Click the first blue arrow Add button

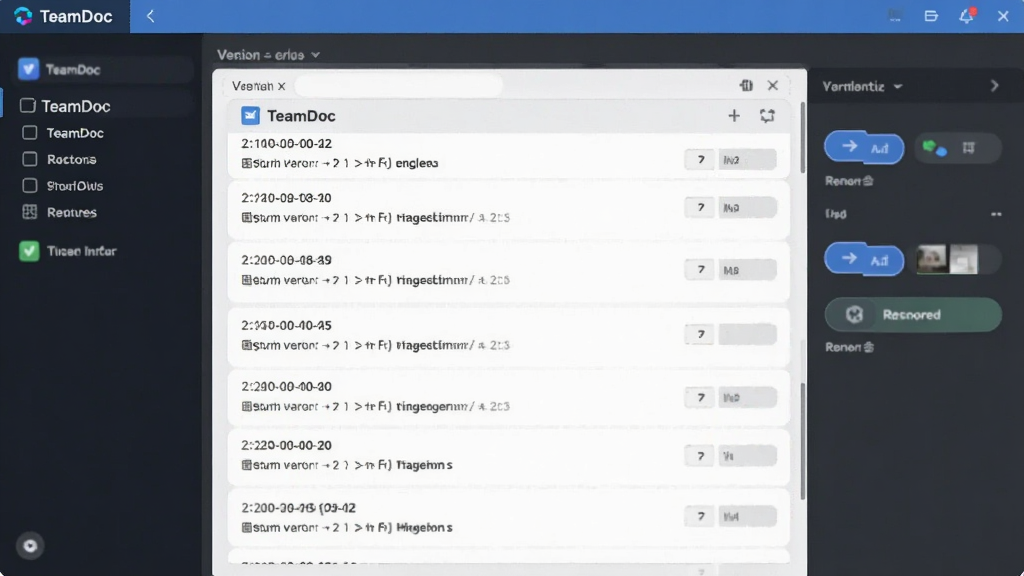(x=864, y=148)
